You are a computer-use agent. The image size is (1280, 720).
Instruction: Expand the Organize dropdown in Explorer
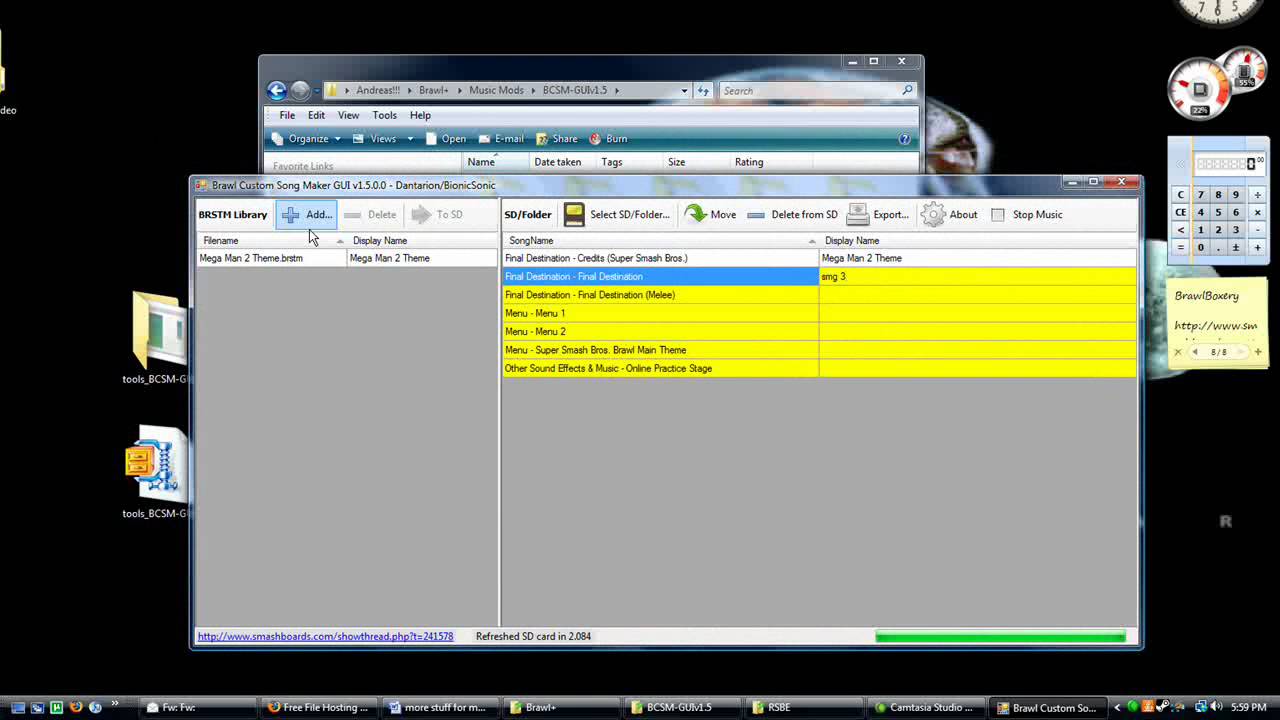(307, 139)
